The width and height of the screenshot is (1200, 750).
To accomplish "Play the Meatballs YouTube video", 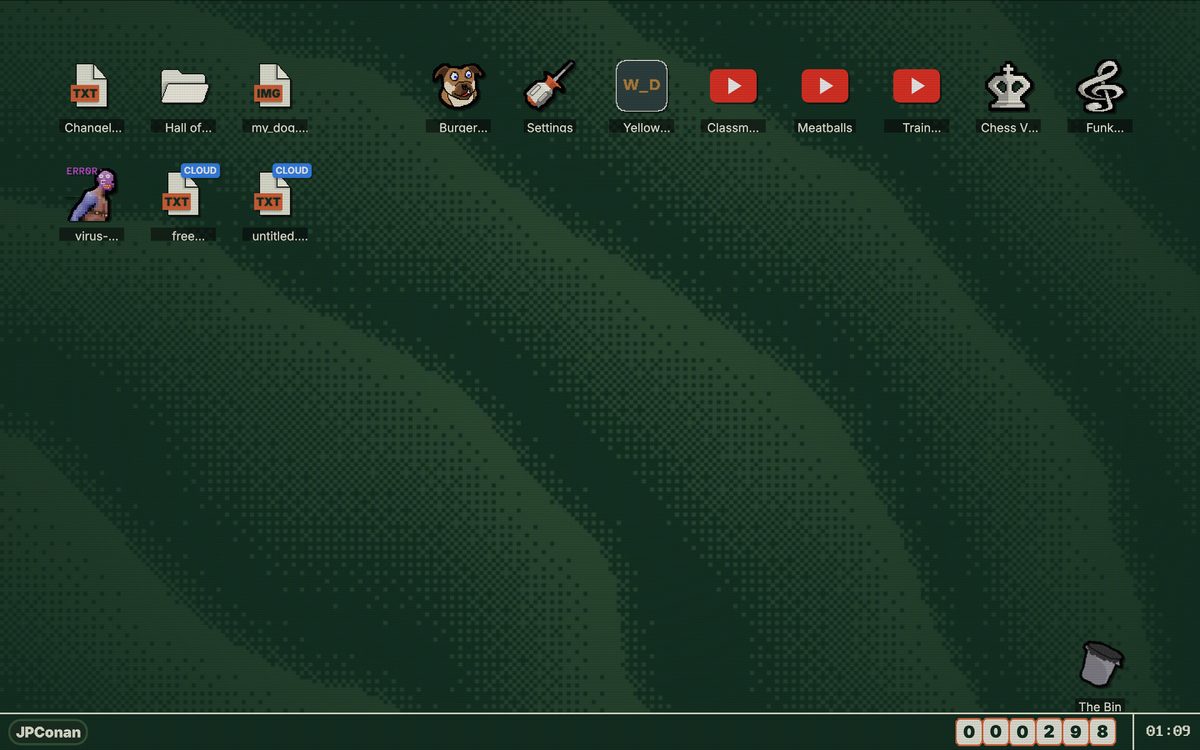I will pos(824,85).
